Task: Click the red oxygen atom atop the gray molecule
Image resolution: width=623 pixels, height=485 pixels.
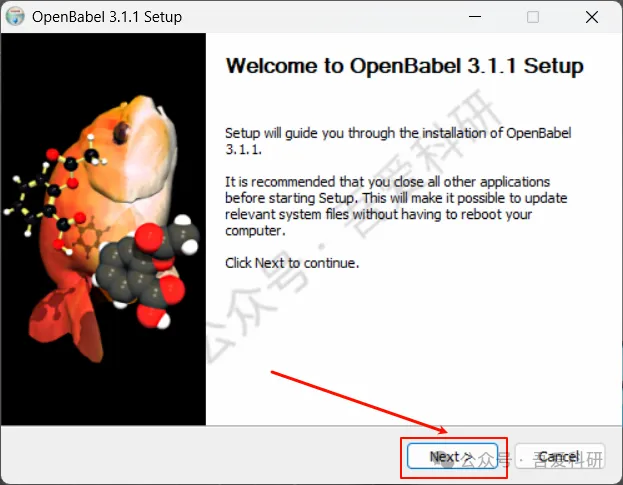Action: click(149, 237)
